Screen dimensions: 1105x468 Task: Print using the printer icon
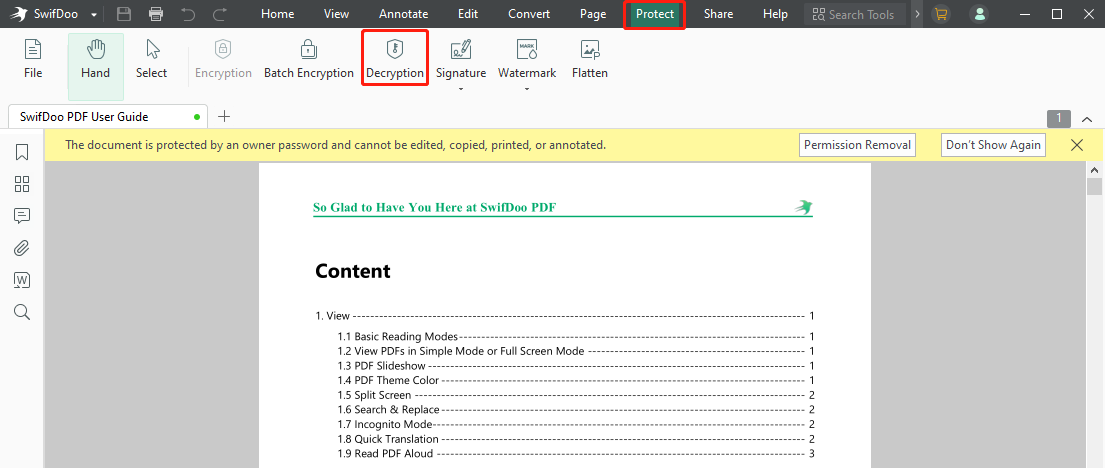(156, 14)
